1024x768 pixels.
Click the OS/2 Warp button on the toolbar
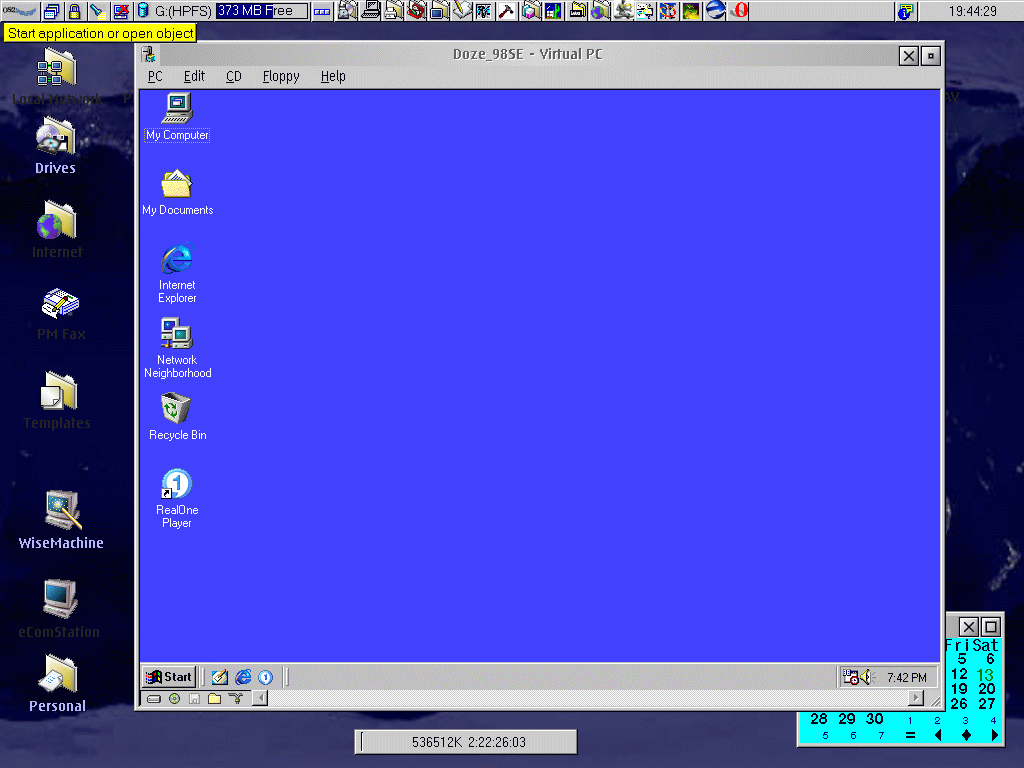(20, 10)
